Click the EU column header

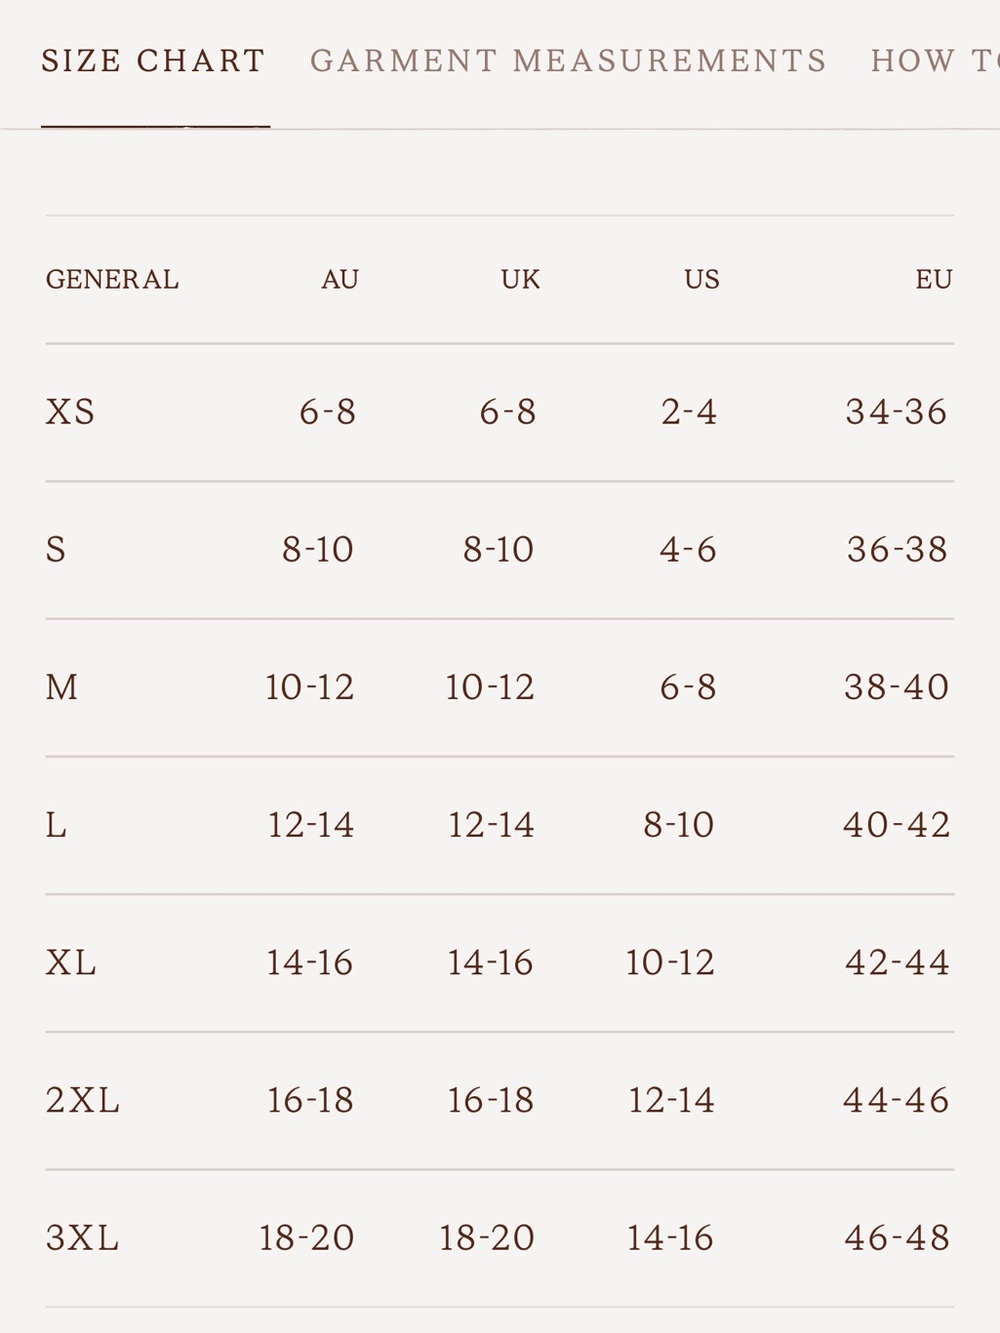[x=934, y=279]
